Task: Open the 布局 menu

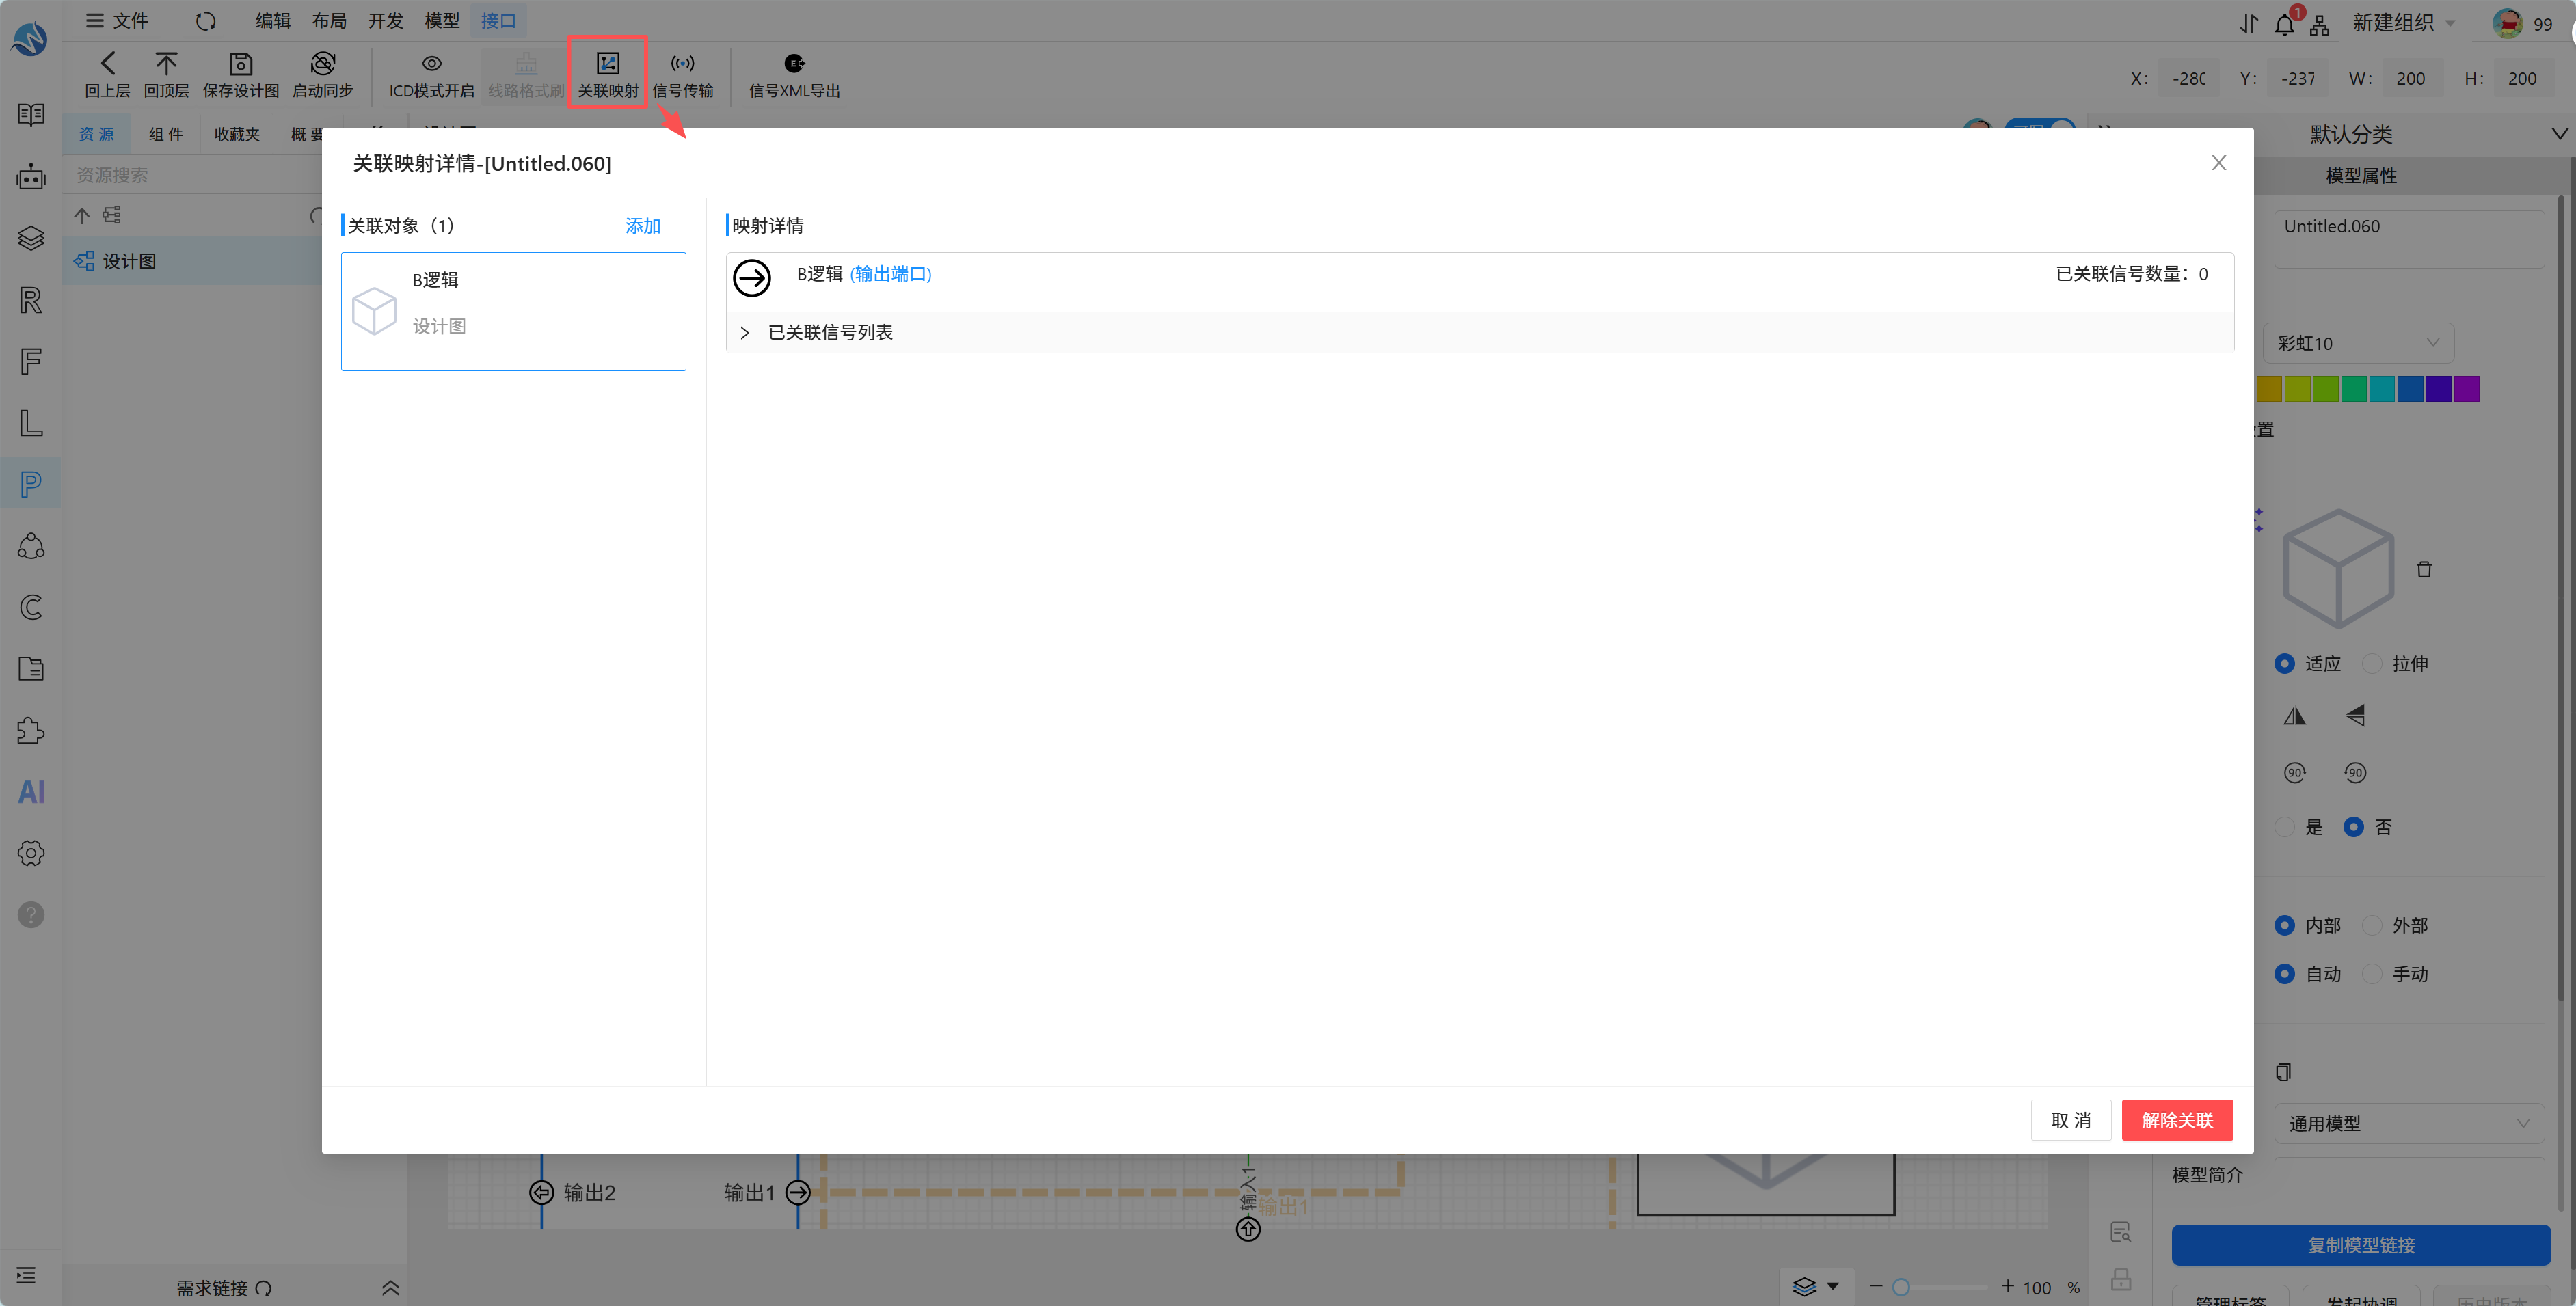Action: click(x=329, y=21)
